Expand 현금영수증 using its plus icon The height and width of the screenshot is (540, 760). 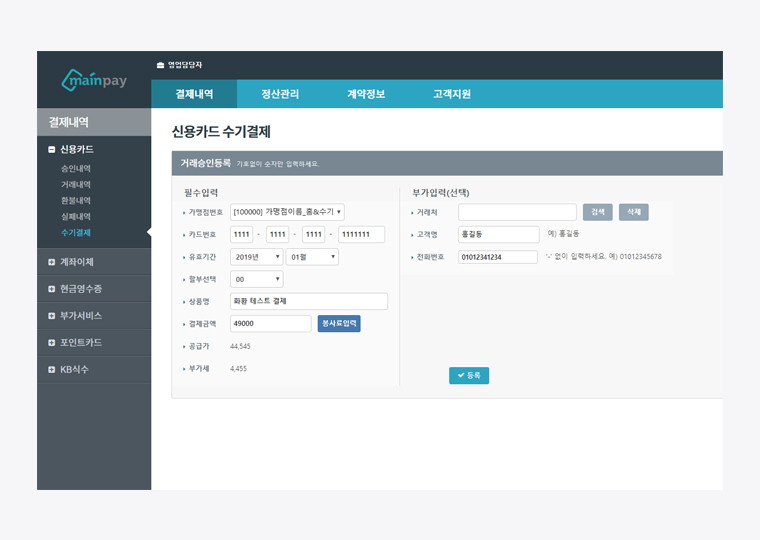[52, 289]
